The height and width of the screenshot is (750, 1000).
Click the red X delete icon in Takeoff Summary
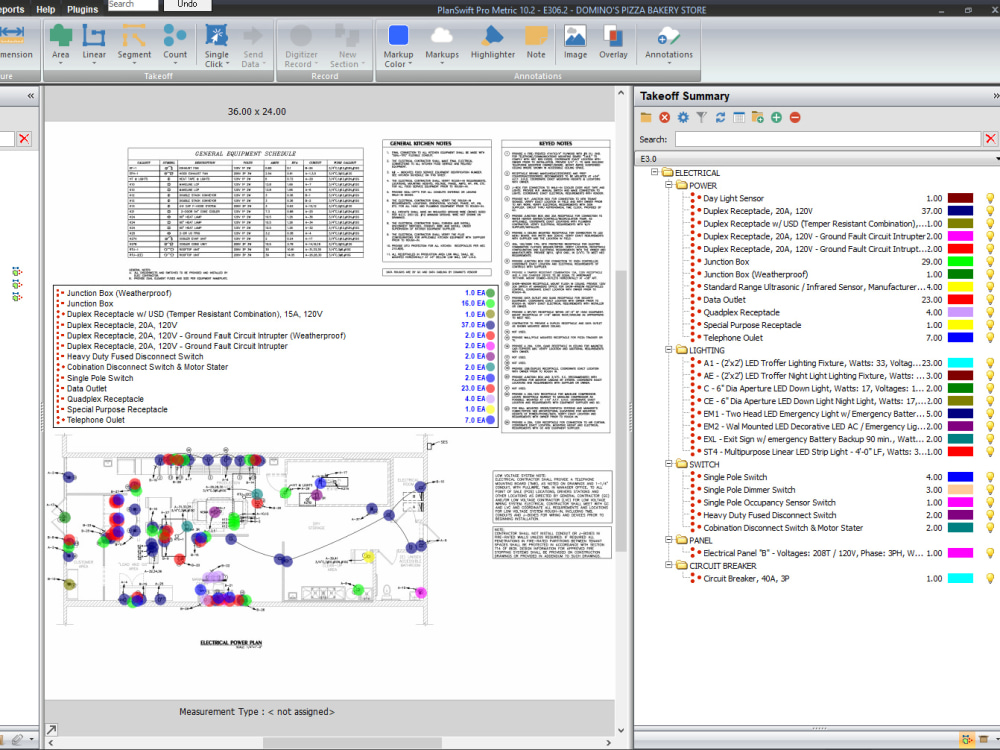tap(665, 117)
